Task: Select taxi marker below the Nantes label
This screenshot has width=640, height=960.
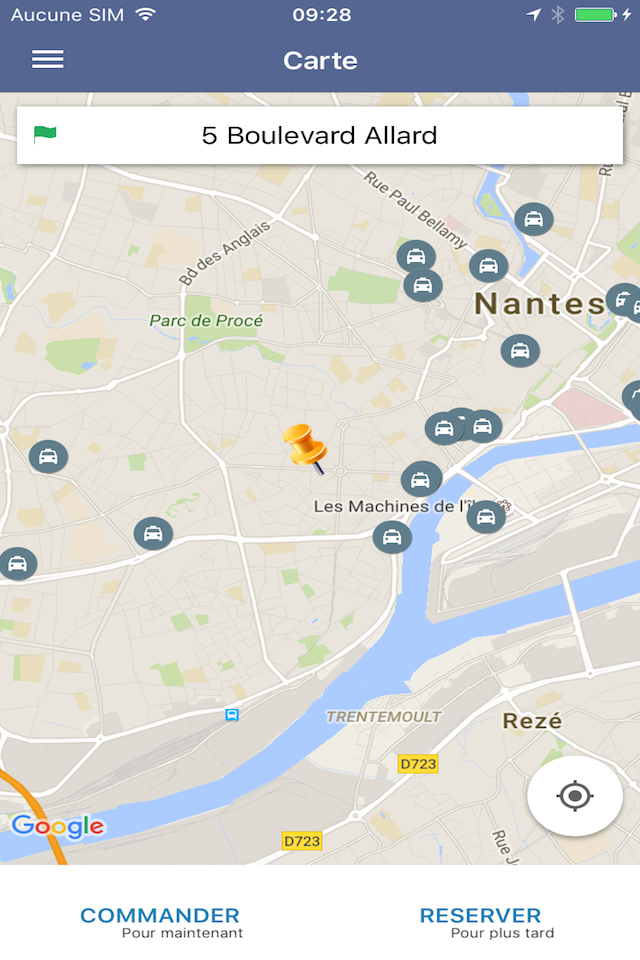Action: [520, 351]
